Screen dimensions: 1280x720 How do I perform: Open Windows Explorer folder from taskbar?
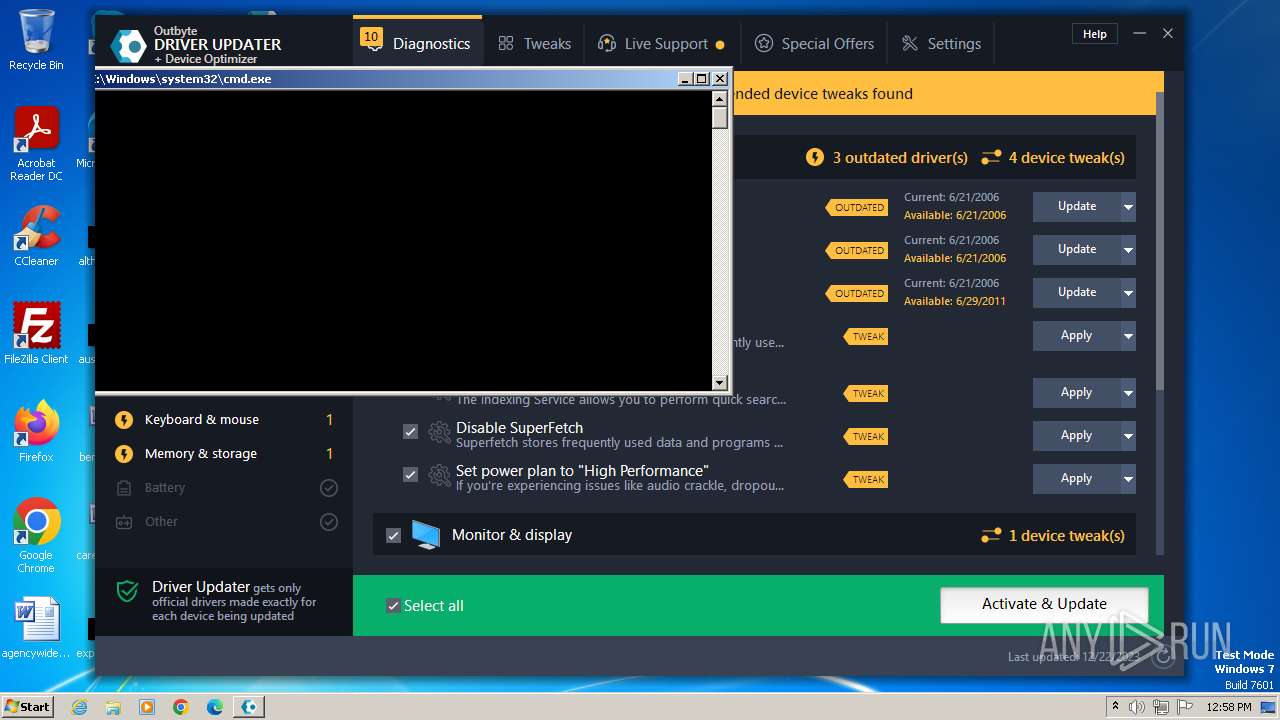click(113, 707)
